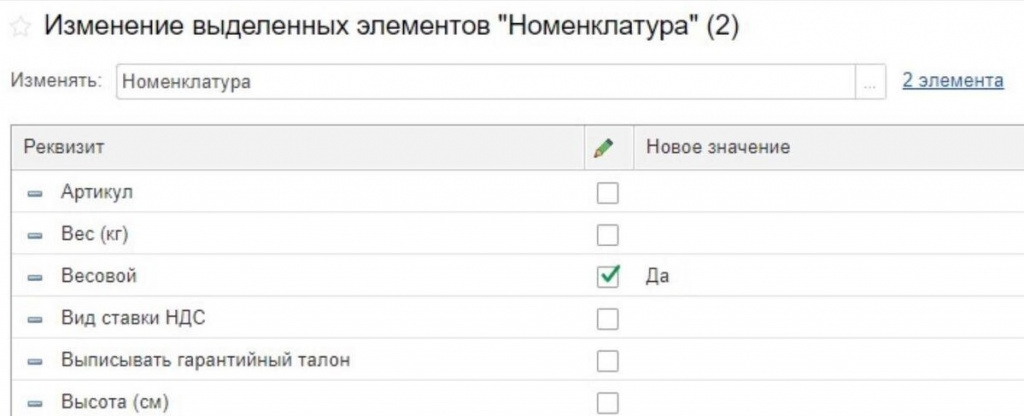The image size is (1024, 416).
Task: Click the Изменять input field with Номенклатура
Action: (x=485, y=83)
